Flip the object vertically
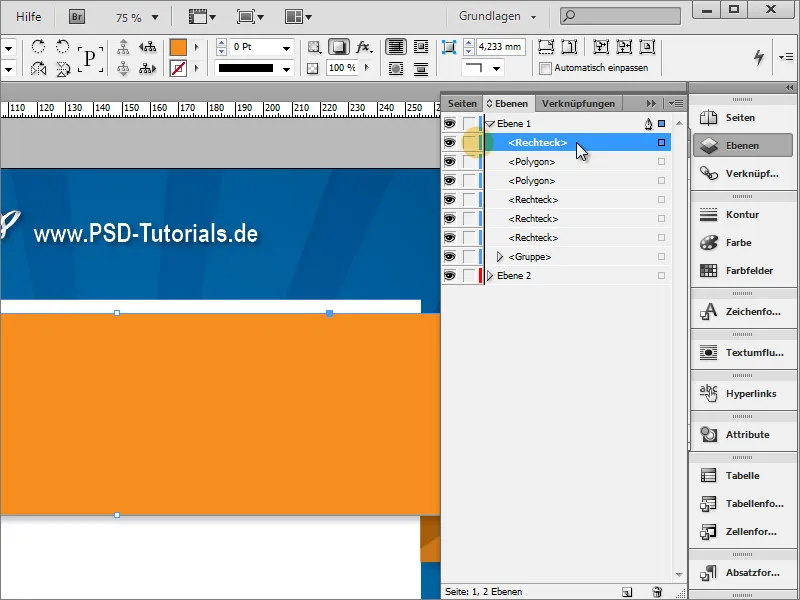Image resolution: width=800 pixels, height=600 pixels. [63, 68]
